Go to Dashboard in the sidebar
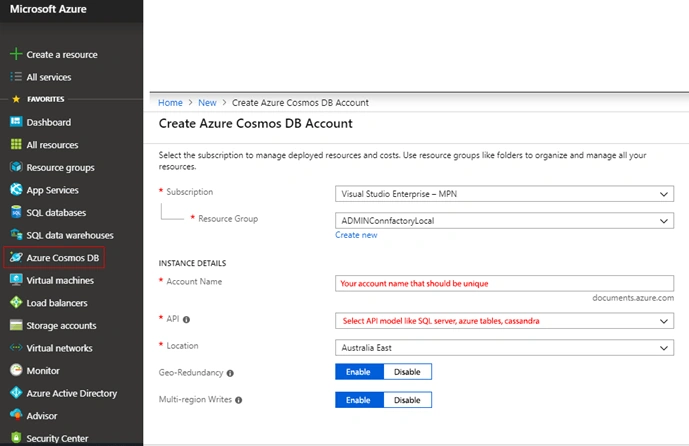Screen dimensions: 689x446 point(48,122)
